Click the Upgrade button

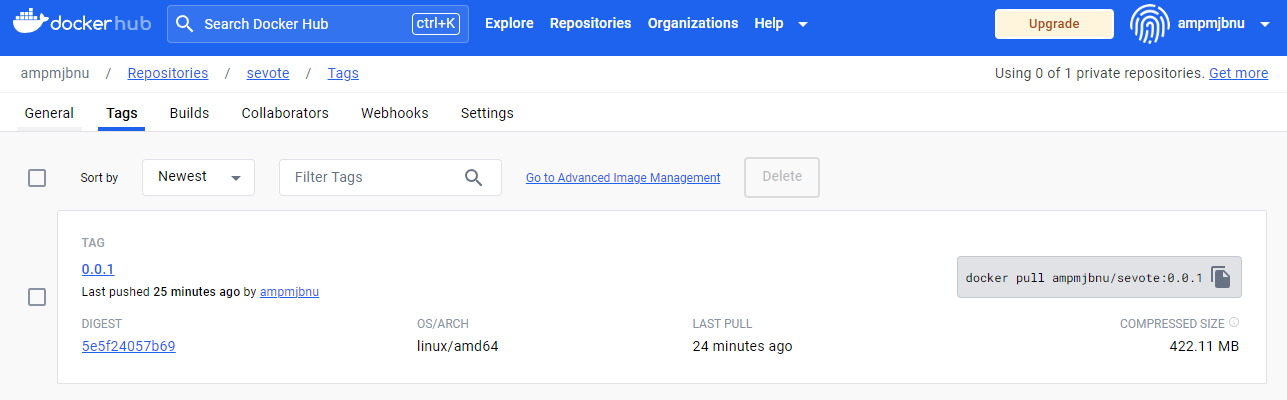click(1054, 24)
